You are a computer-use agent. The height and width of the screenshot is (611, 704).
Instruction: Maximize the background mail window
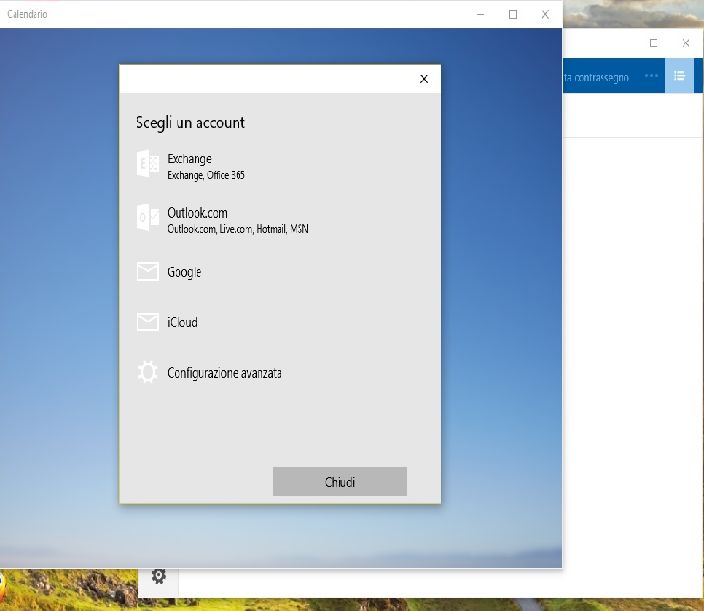[x=653, y=43]
